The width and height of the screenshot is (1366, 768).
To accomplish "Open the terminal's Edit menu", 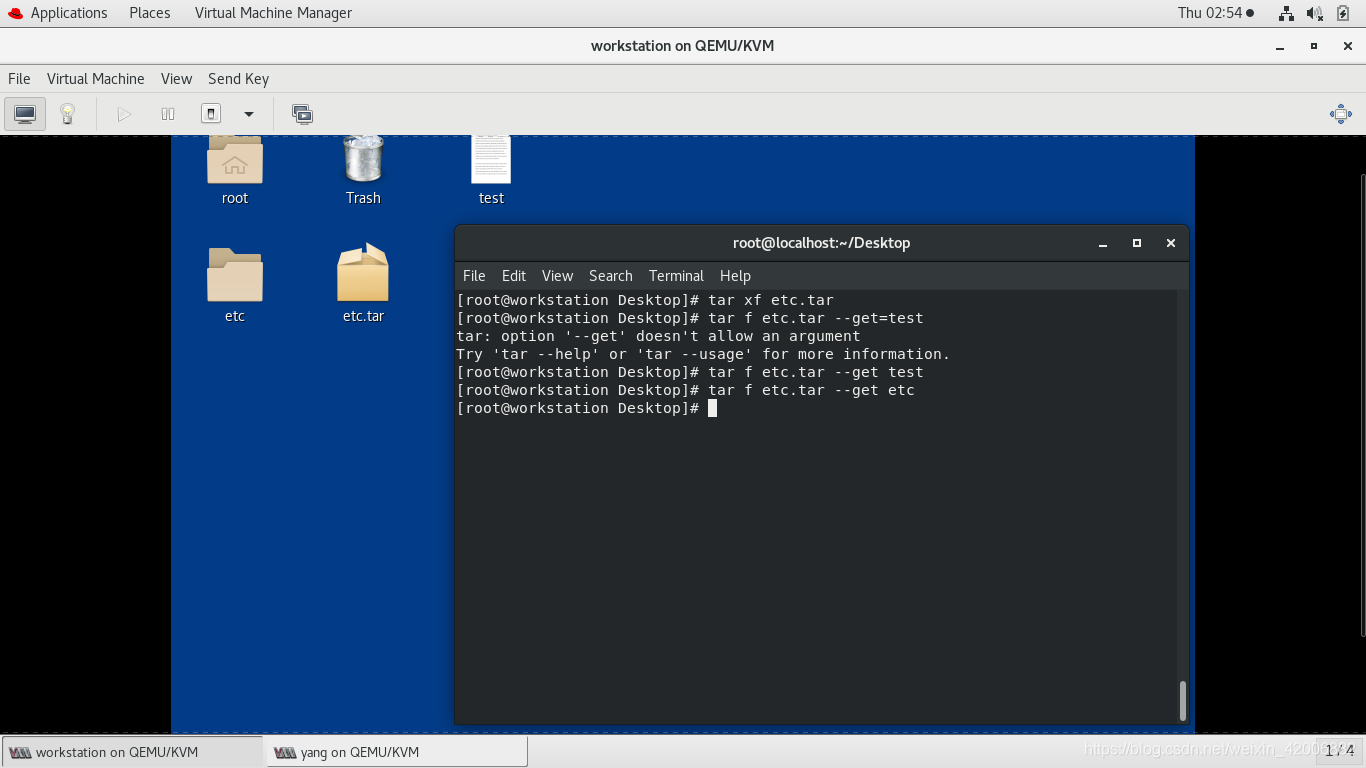I will [514, 276].
